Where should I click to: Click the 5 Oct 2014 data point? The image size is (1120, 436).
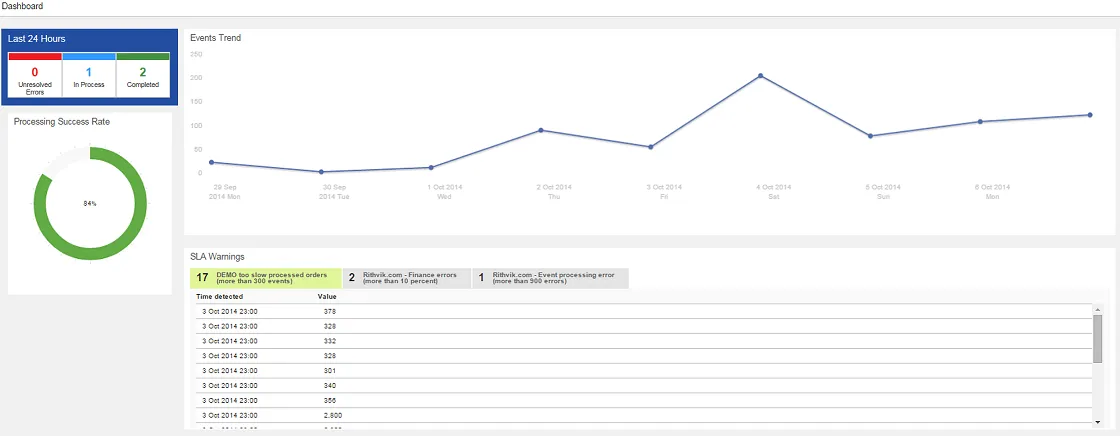(x=871, y=136)
